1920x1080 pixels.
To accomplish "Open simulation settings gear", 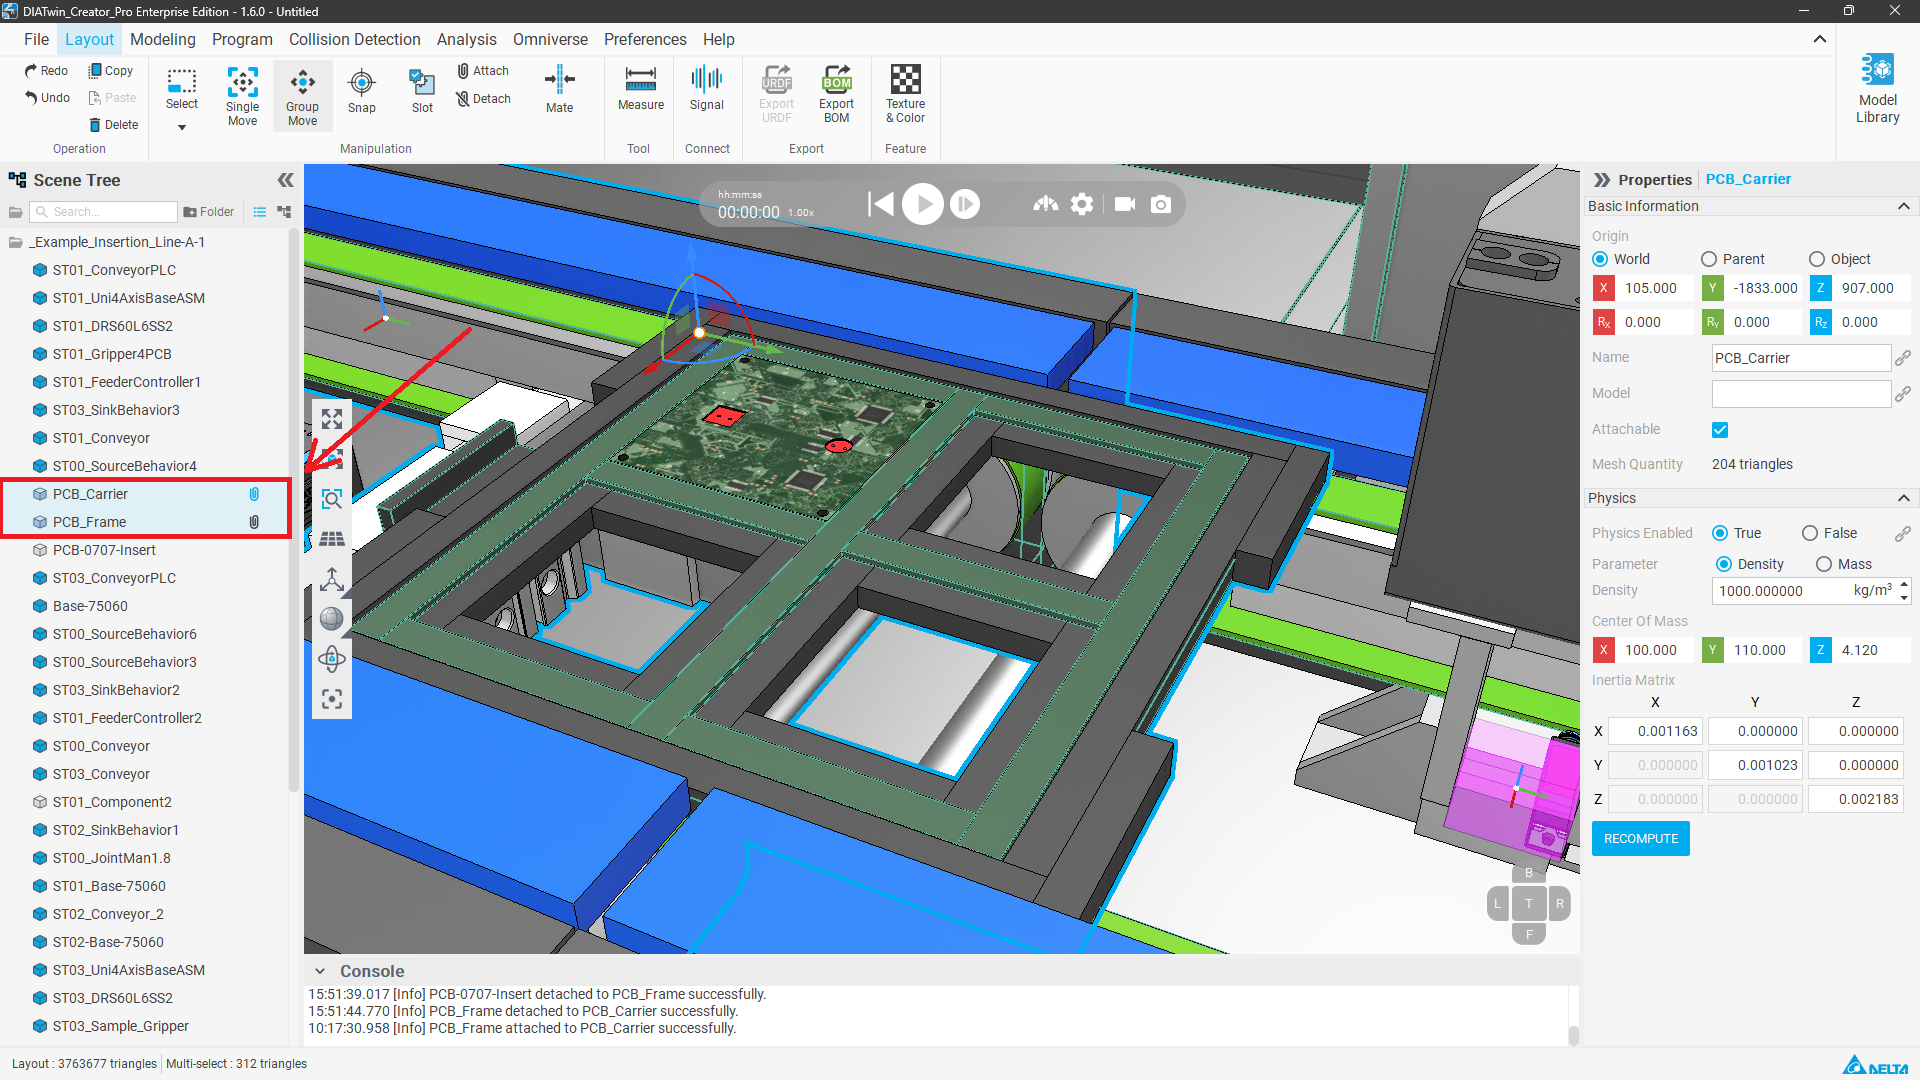I will click(1082, 204).
